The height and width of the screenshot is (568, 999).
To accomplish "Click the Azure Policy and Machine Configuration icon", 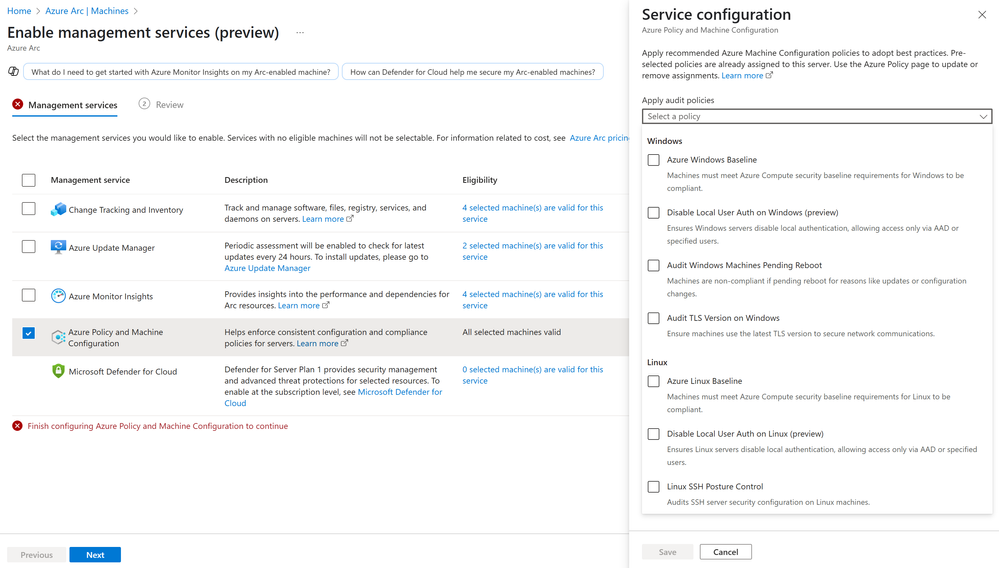I will coord(58,337).
